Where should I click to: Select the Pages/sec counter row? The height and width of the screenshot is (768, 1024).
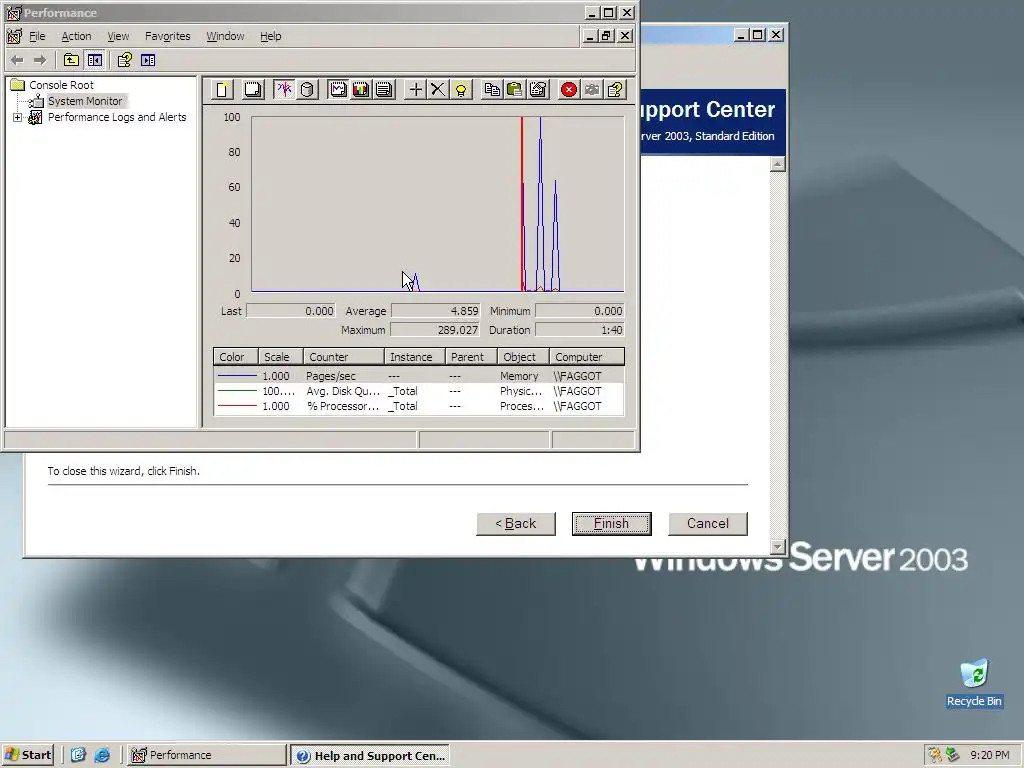pos(419,376)
